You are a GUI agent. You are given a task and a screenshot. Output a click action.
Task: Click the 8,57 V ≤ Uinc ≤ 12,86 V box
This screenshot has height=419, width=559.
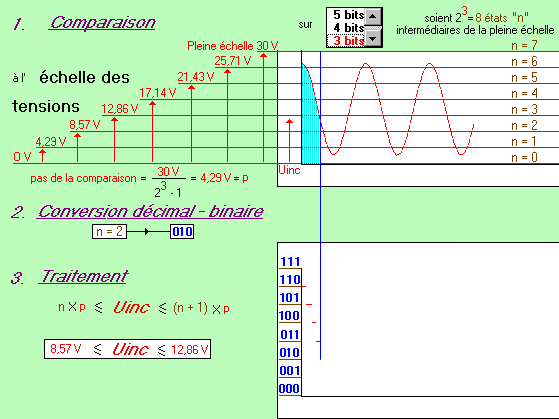point(127,349)
